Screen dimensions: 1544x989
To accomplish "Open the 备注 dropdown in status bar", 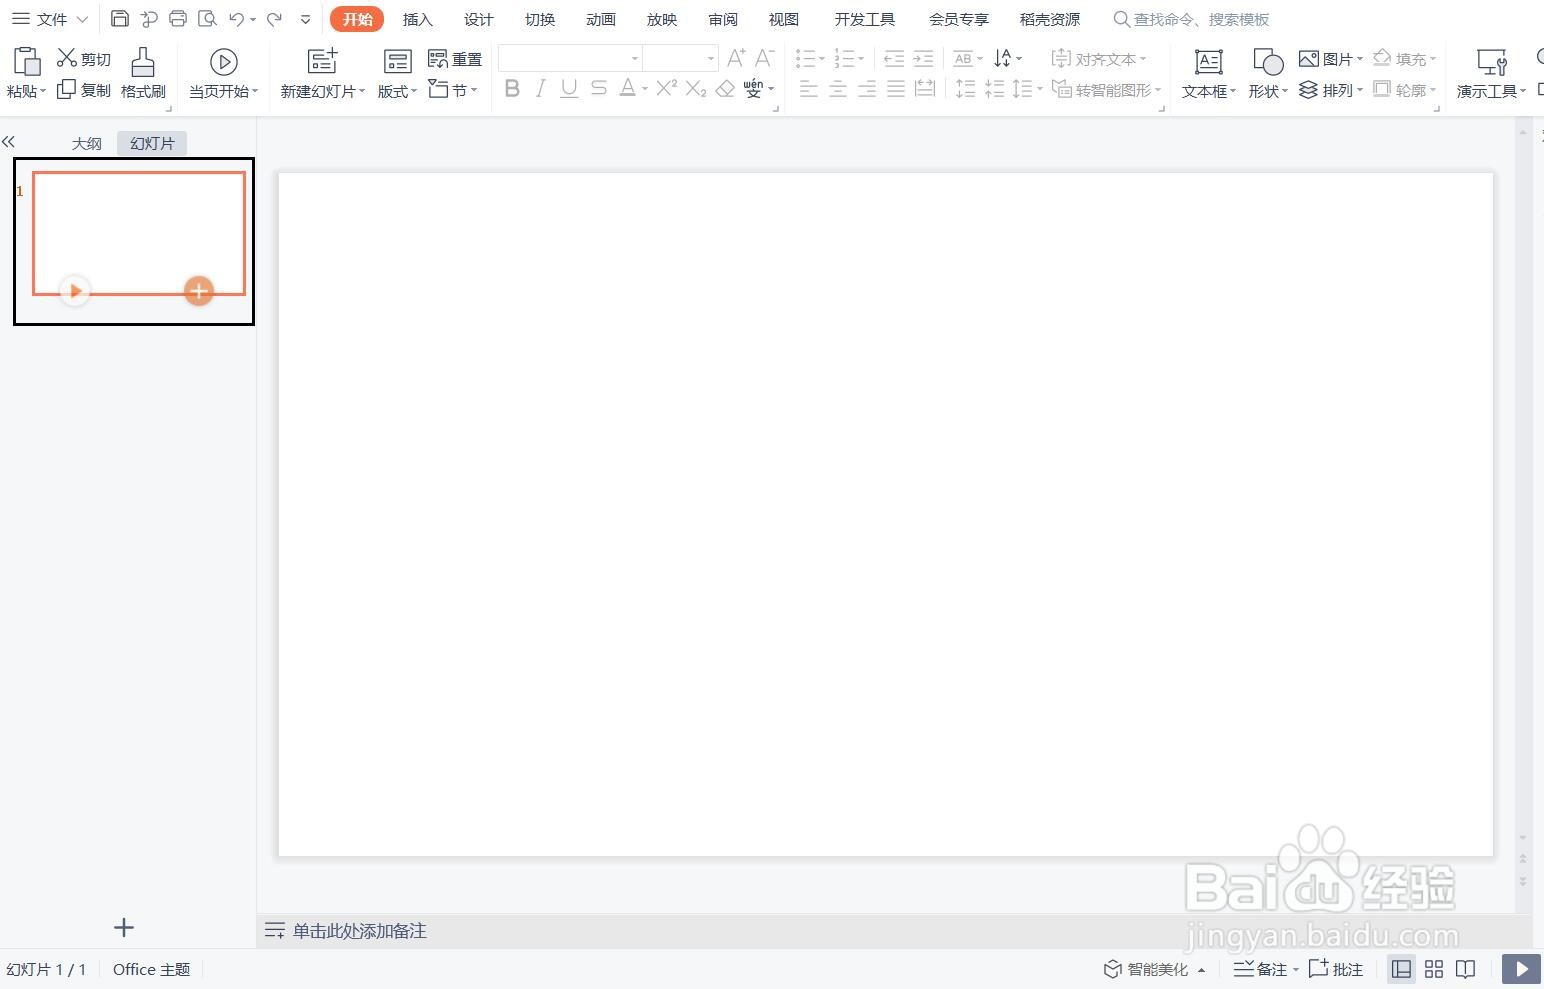I will (x=1296, y=968).
